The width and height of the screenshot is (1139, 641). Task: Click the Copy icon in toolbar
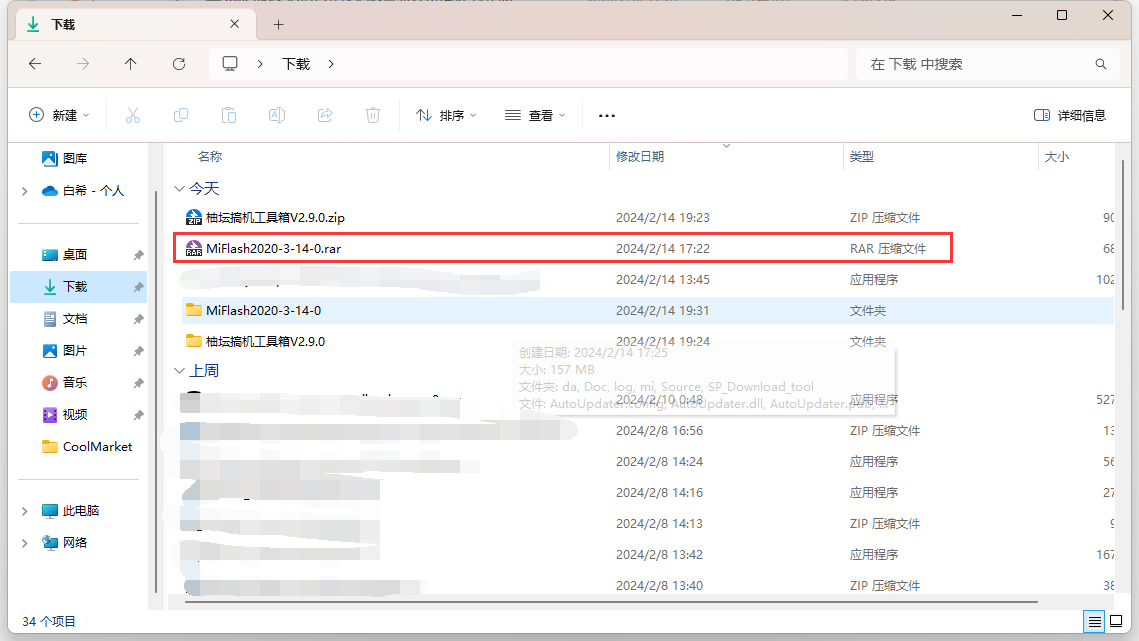(x=181, y=115)
